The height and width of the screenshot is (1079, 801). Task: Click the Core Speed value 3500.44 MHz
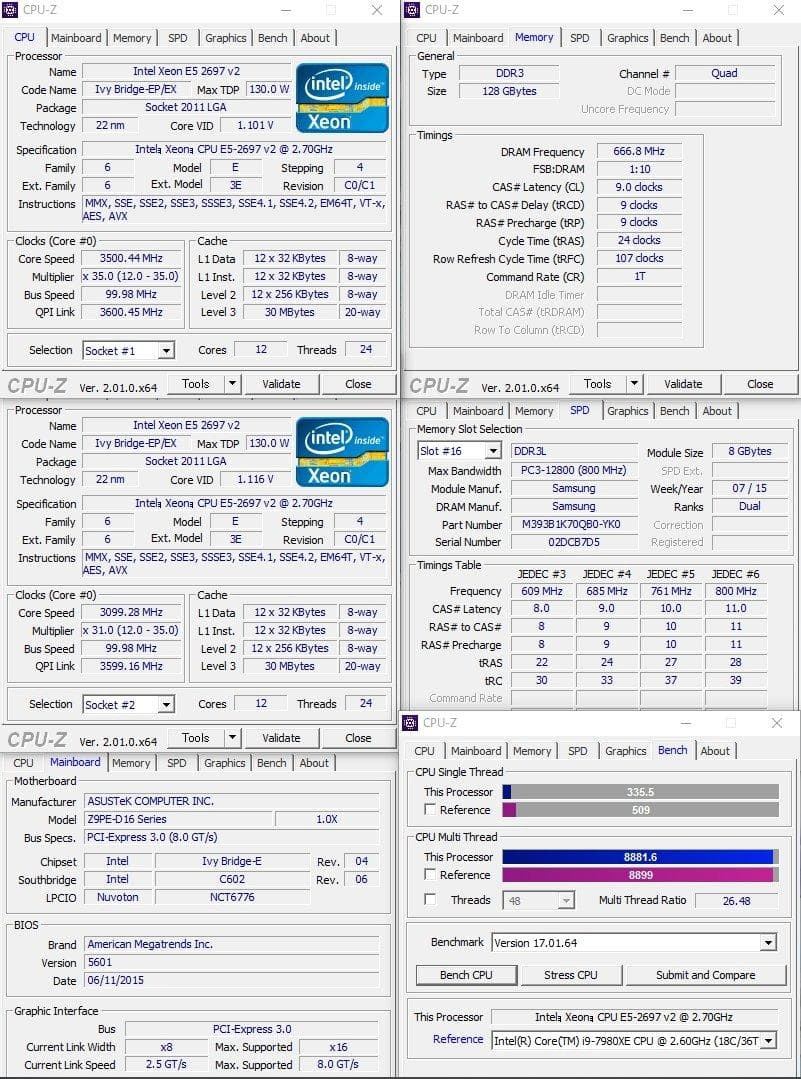131,259
